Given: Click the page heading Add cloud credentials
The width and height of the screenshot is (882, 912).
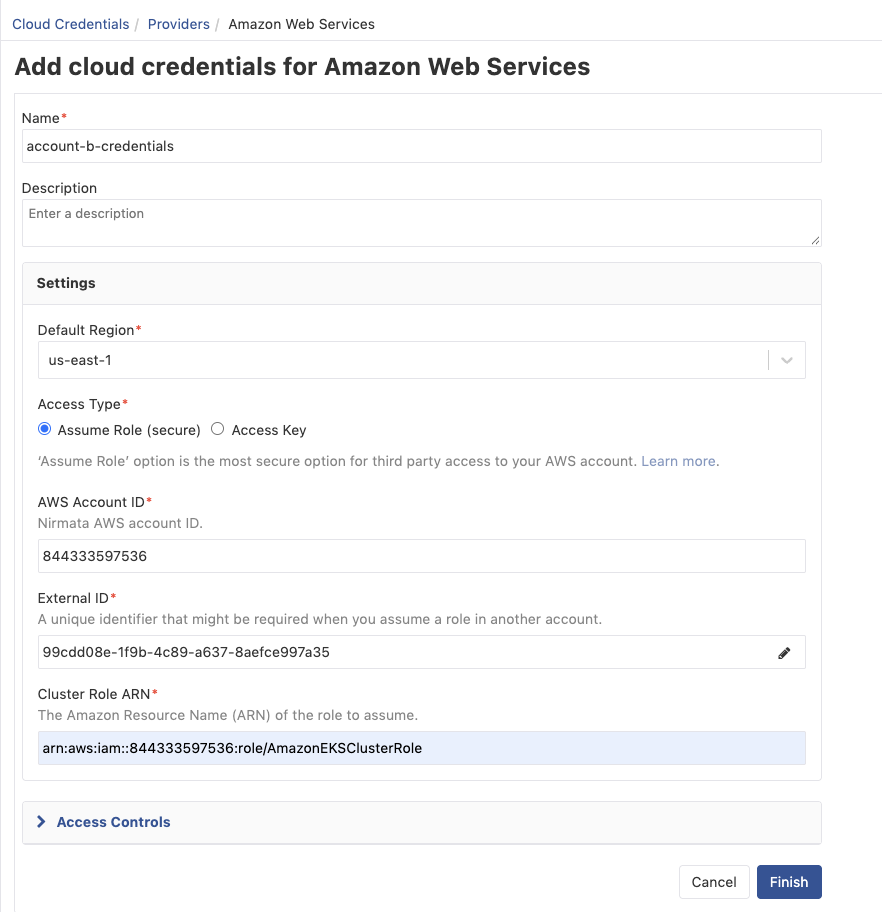Looking at the screenshot, I should [302, 66].
